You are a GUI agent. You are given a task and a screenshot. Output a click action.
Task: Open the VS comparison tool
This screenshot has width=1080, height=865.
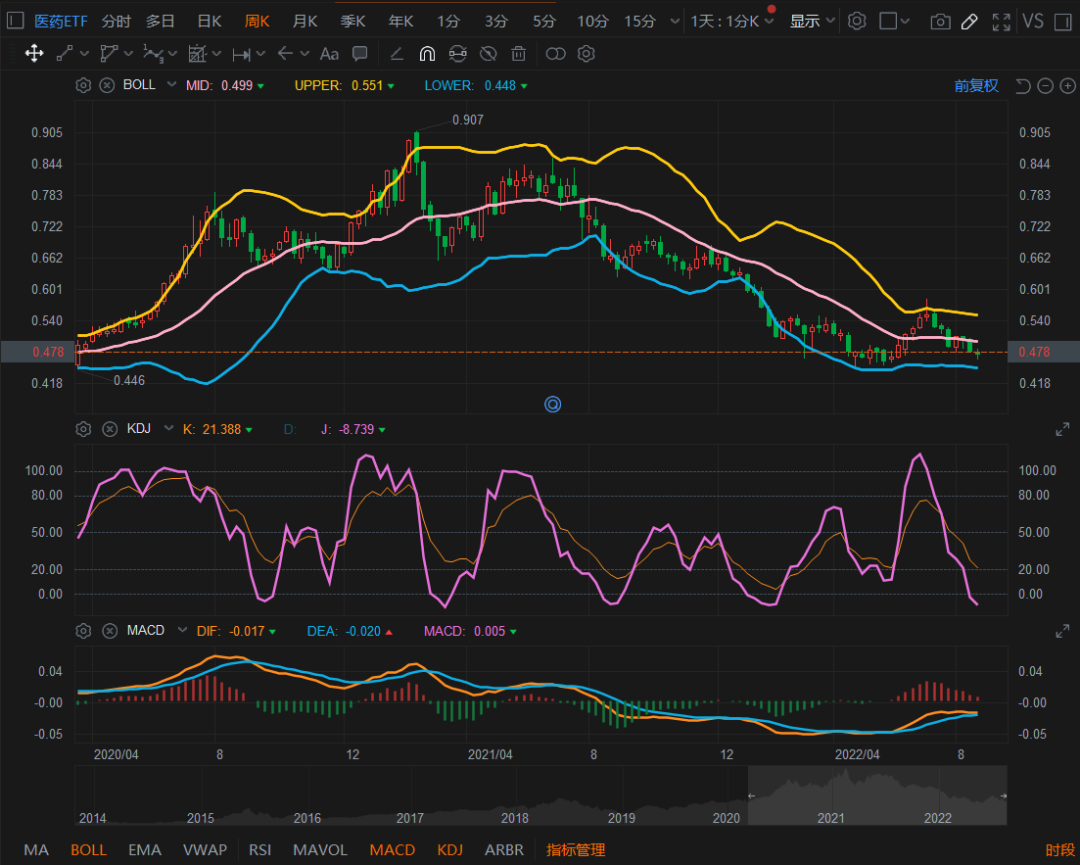click(1032, 21)
